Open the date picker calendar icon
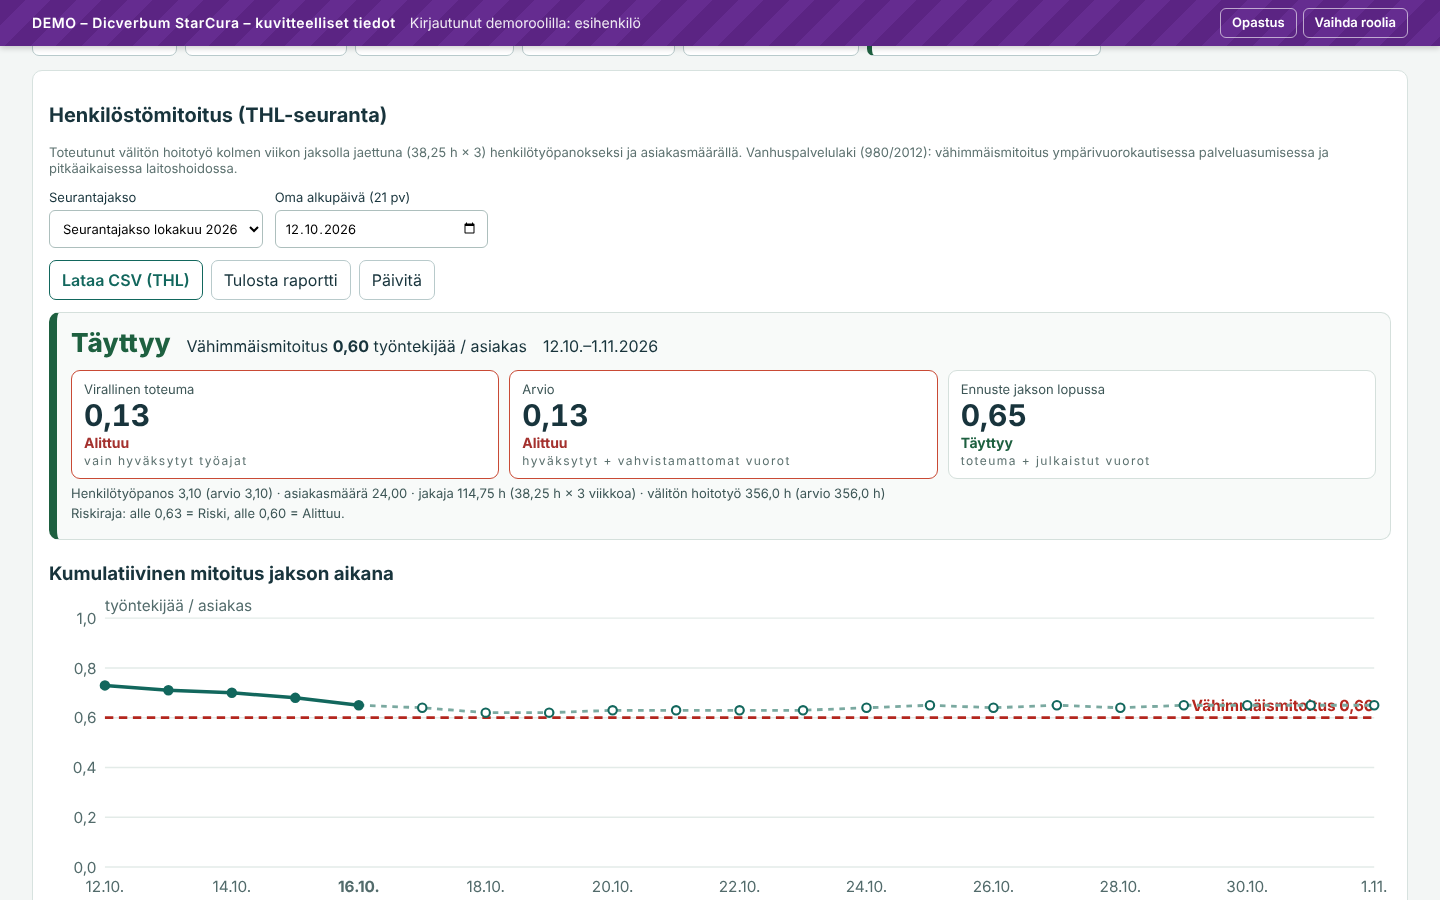Viewport: 1440px width, 900px height. tap(469, 229)
